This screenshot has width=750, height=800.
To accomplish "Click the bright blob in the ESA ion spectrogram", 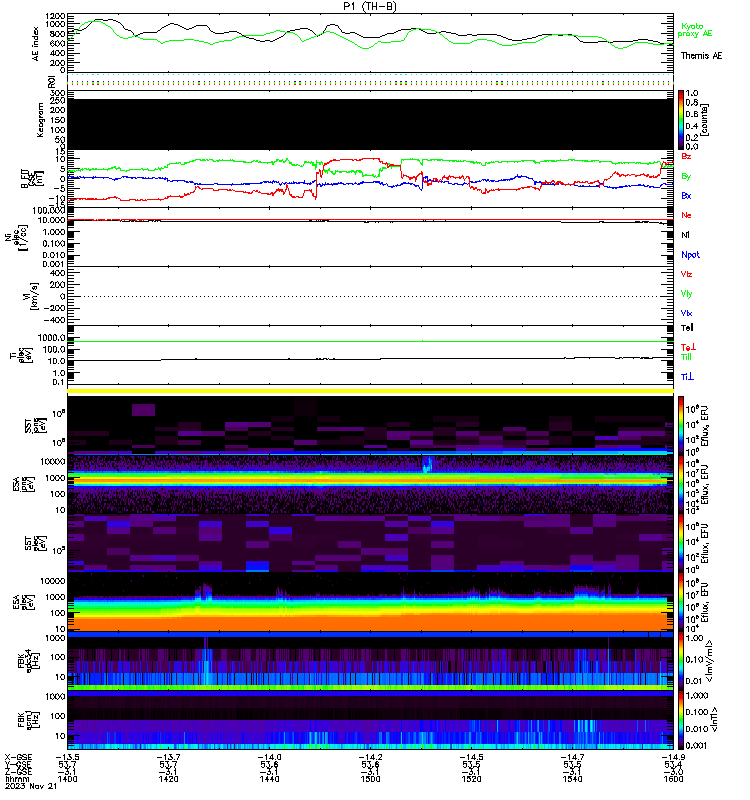I will (x=427, y=464).
